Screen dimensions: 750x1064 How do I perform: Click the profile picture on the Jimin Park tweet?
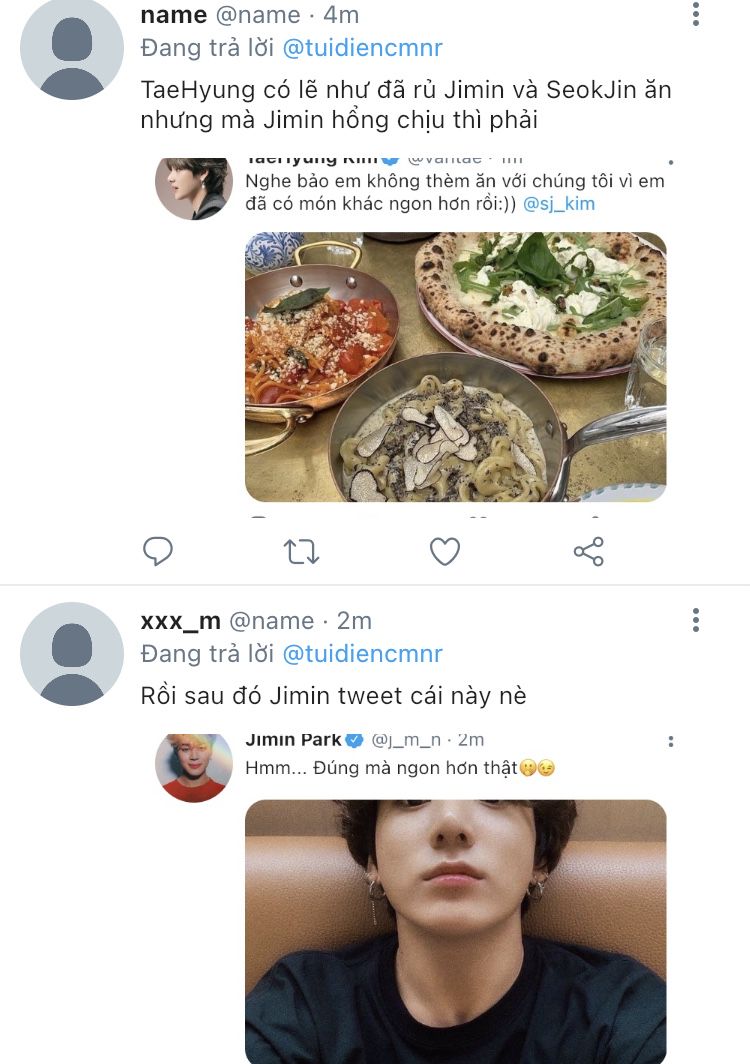coord(194,767)
